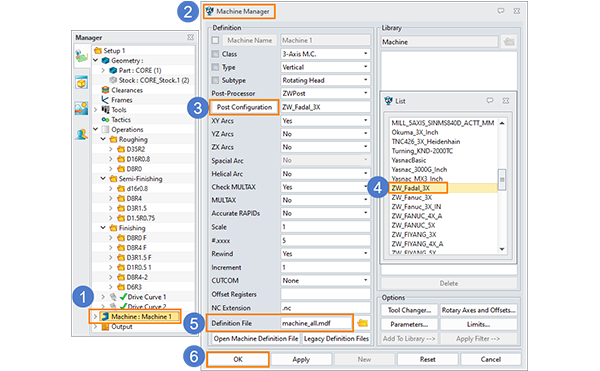Select ZW_Fanuc_3X in the List
This screenshot has height=371, width=600.
click(x=412, y=197)
